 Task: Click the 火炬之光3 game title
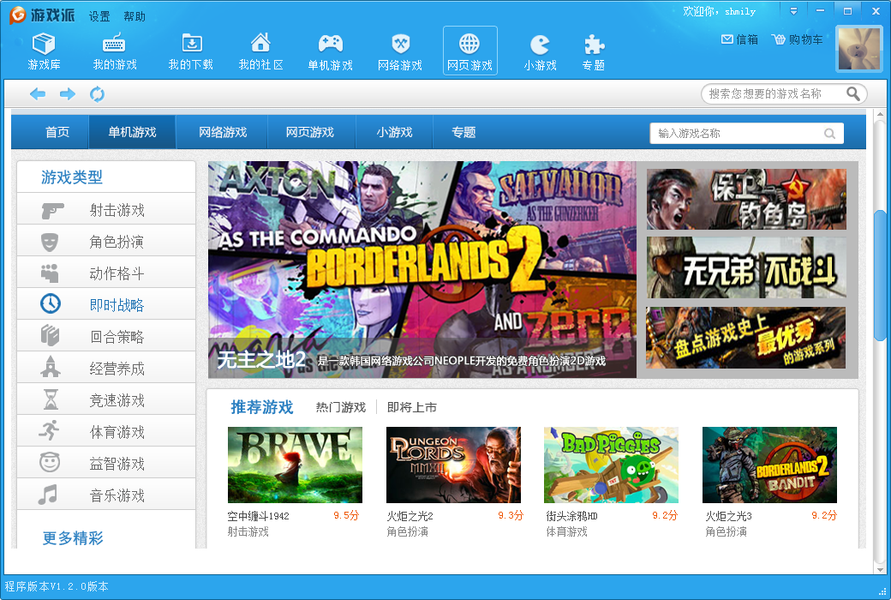728,516
